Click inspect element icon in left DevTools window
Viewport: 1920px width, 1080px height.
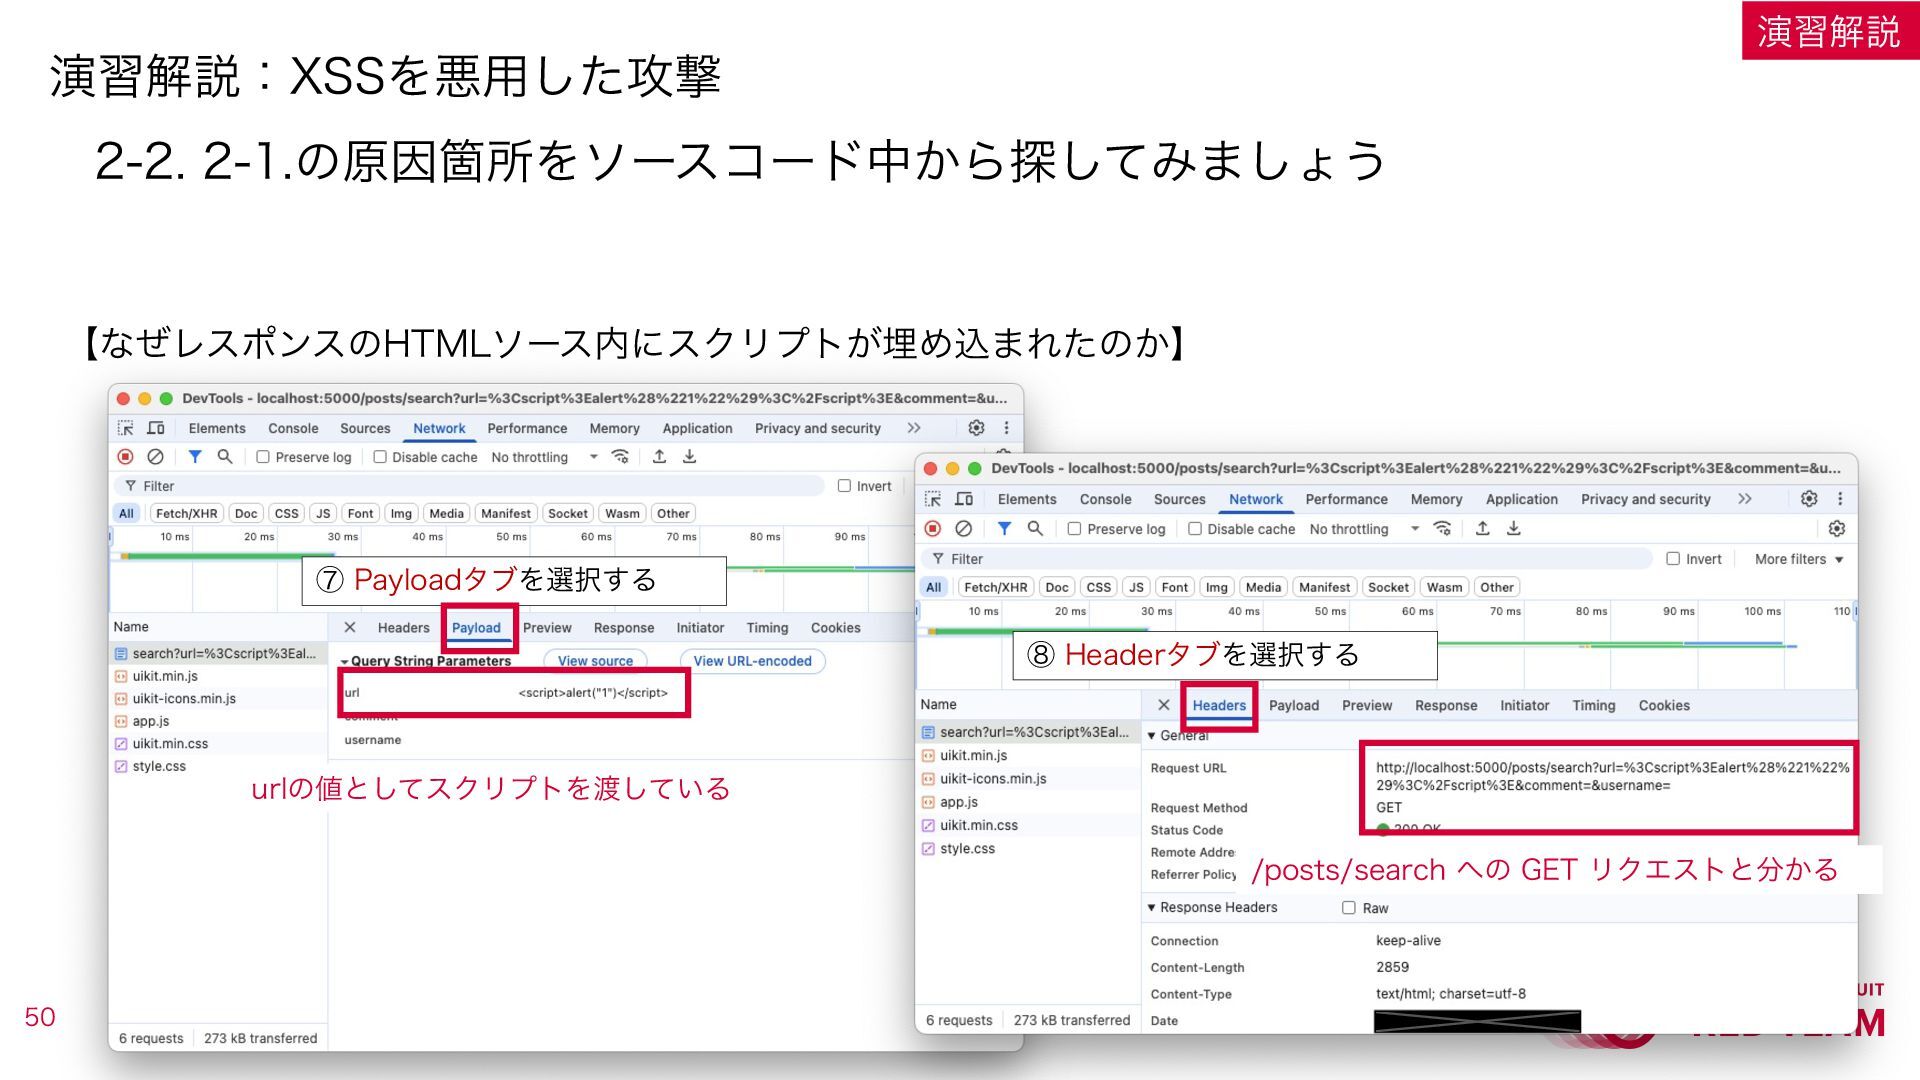pos(126,428)
